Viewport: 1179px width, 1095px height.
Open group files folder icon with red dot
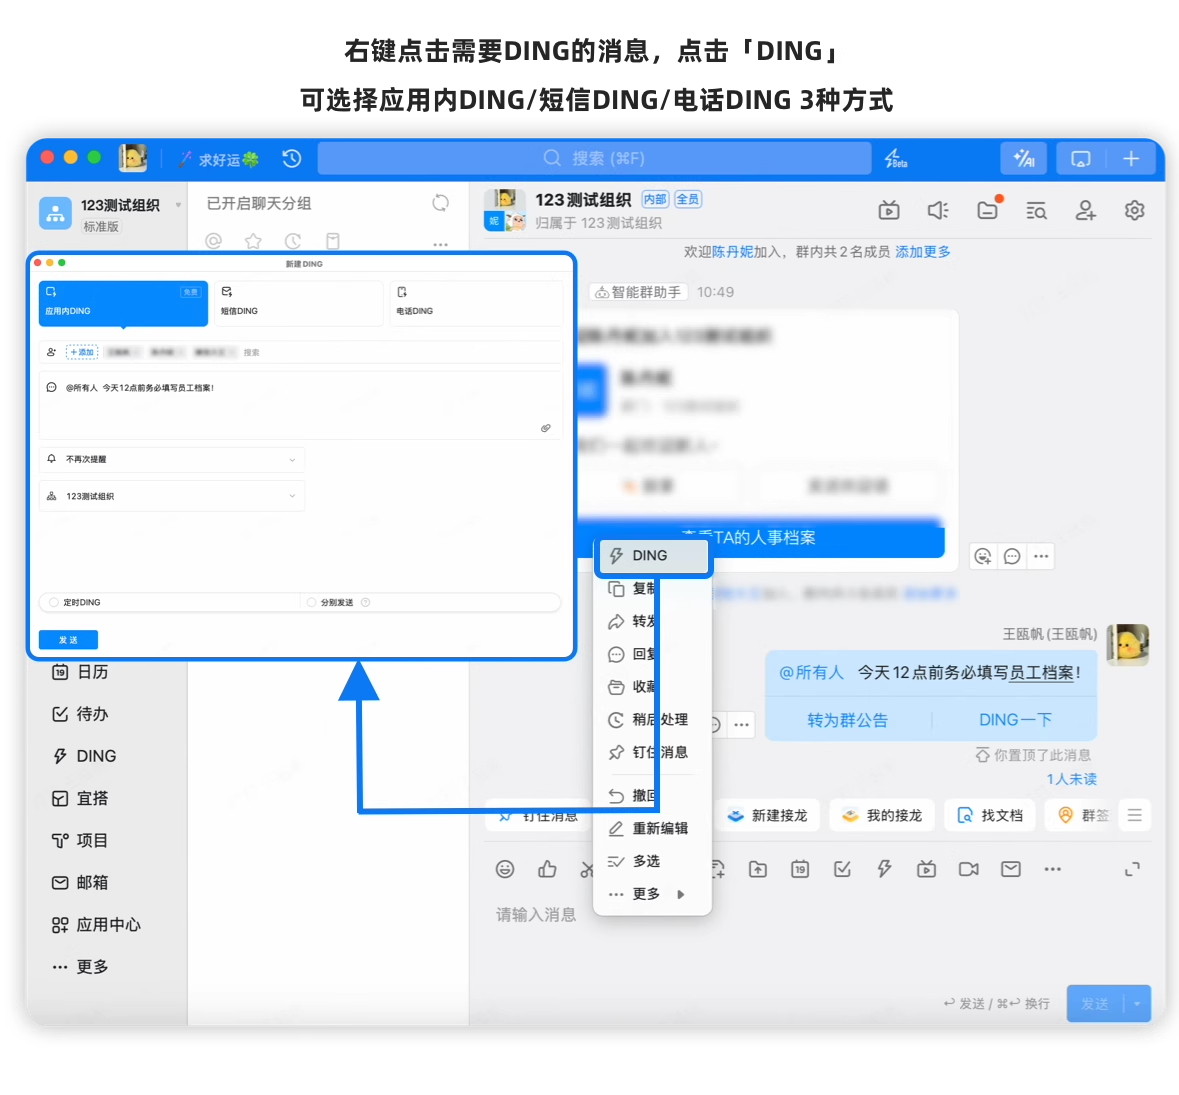[988, 210]
